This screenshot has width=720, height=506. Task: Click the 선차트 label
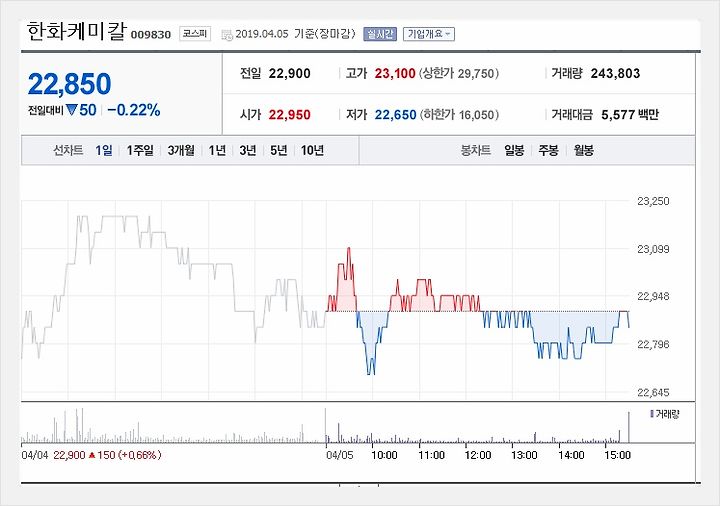point(68,150)
